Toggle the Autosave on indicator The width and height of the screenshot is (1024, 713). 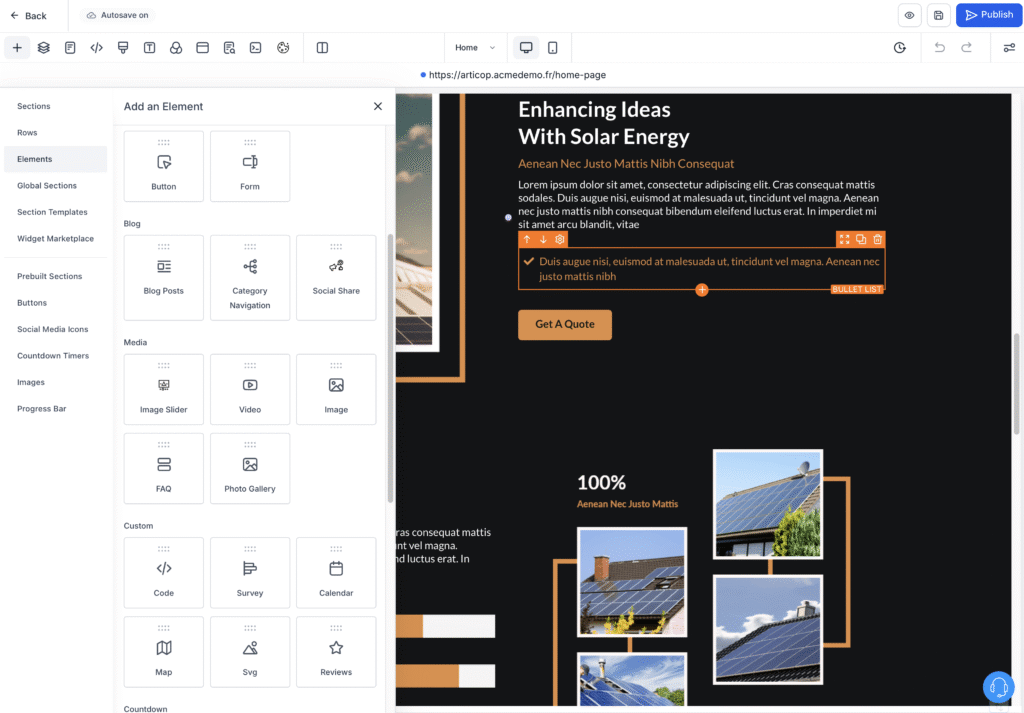click(118, 15)
